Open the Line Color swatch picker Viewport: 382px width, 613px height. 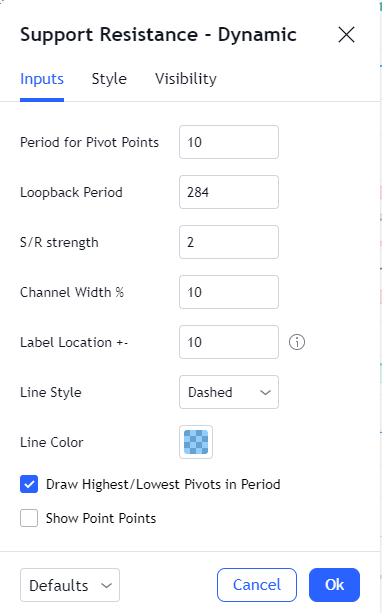pyautogui.click(x=196, y=442)
